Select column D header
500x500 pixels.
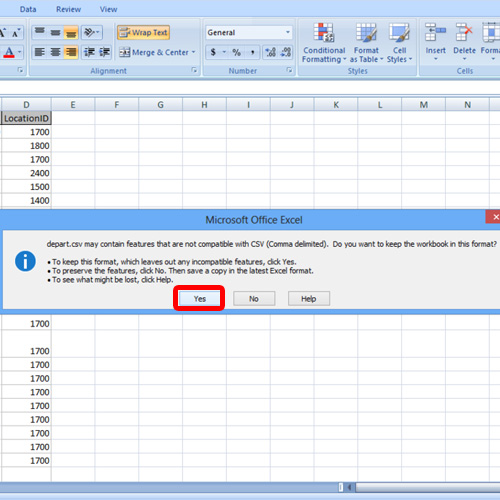26,105
